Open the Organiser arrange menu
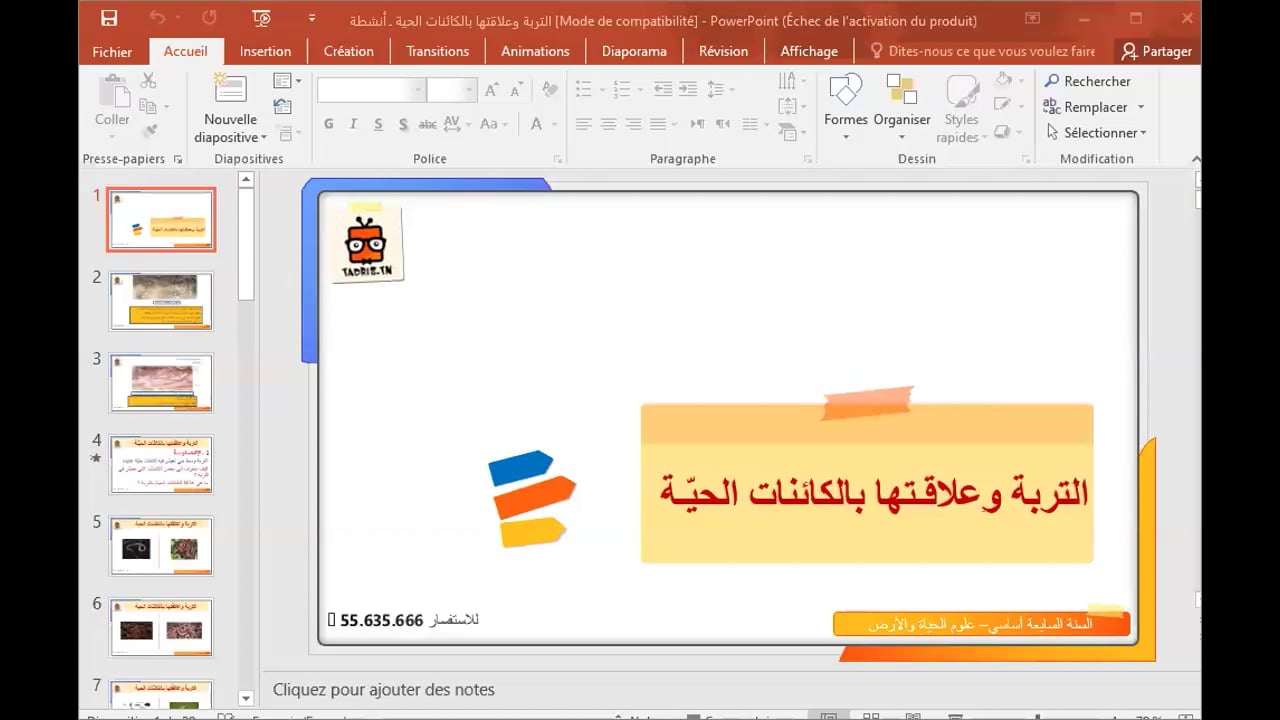 [902, 107]
